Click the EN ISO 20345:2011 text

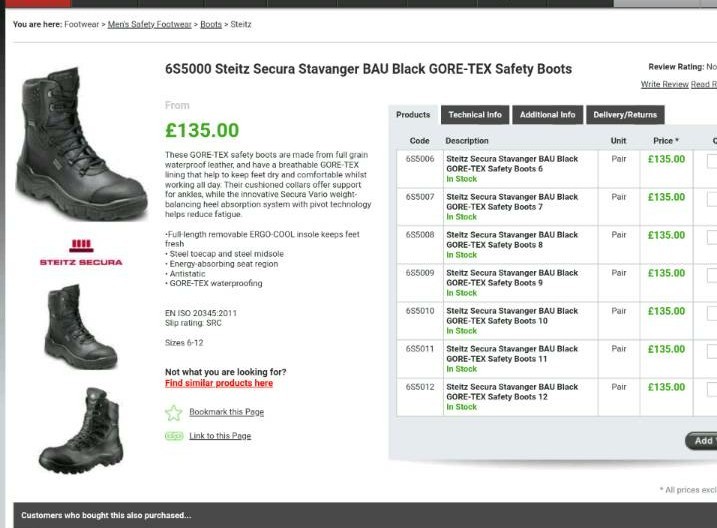click(x=201, y=313)
